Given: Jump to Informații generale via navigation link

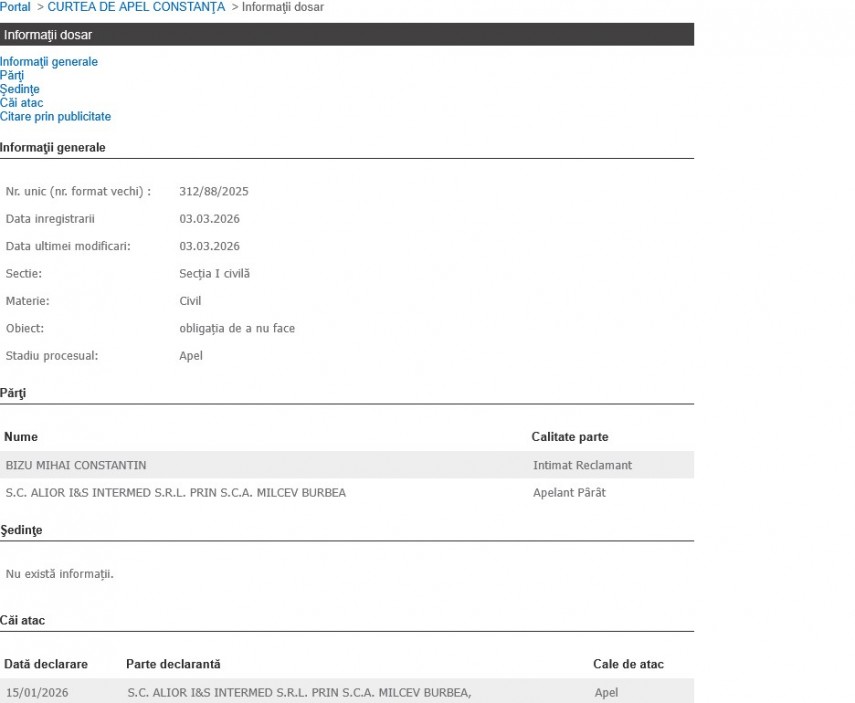Looking at the screenshot, I should point(49,62).
